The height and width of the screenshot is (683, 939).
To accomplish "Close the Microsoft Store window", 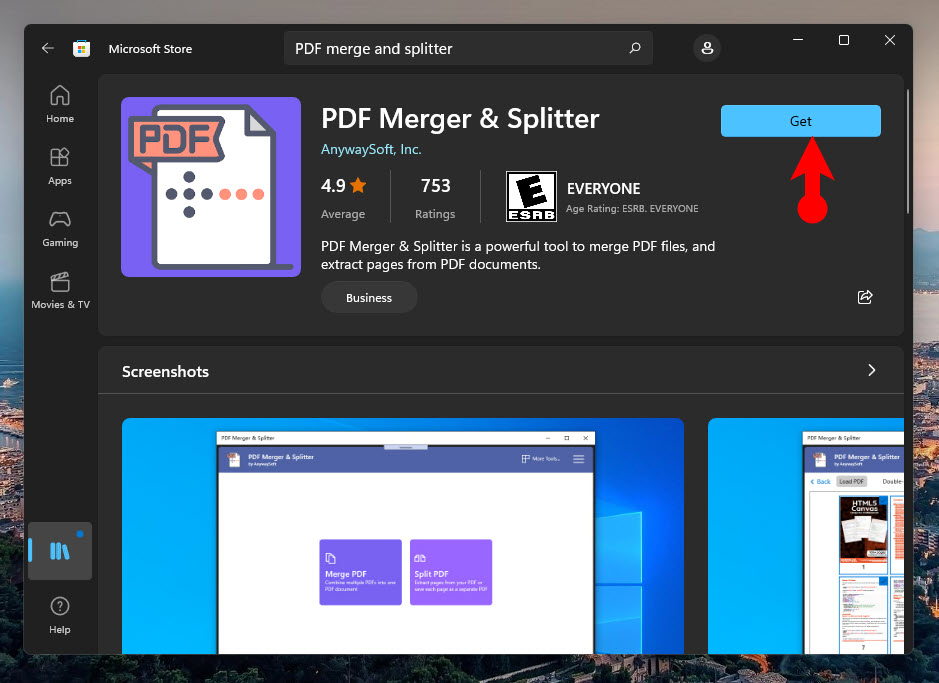I will (x=890, y=40).
